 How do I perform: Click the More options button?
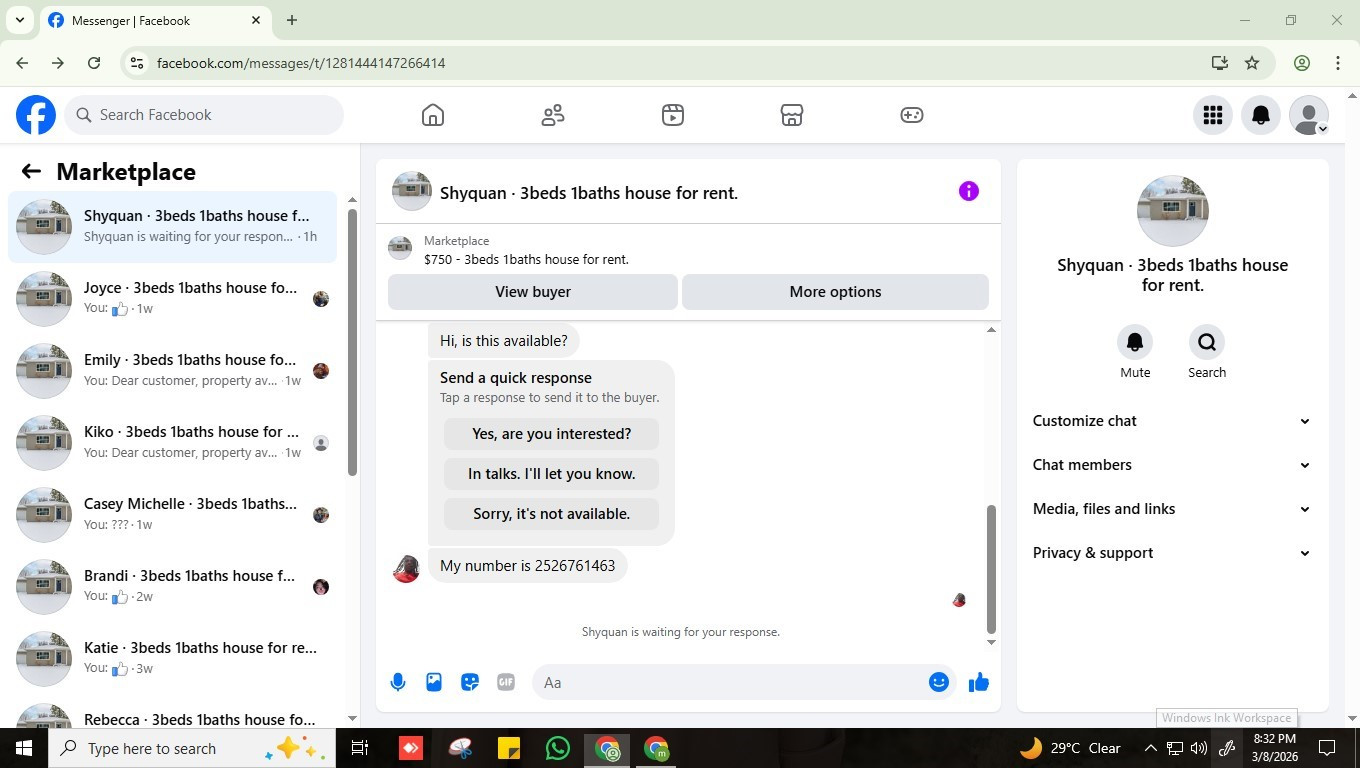point(835,292)
